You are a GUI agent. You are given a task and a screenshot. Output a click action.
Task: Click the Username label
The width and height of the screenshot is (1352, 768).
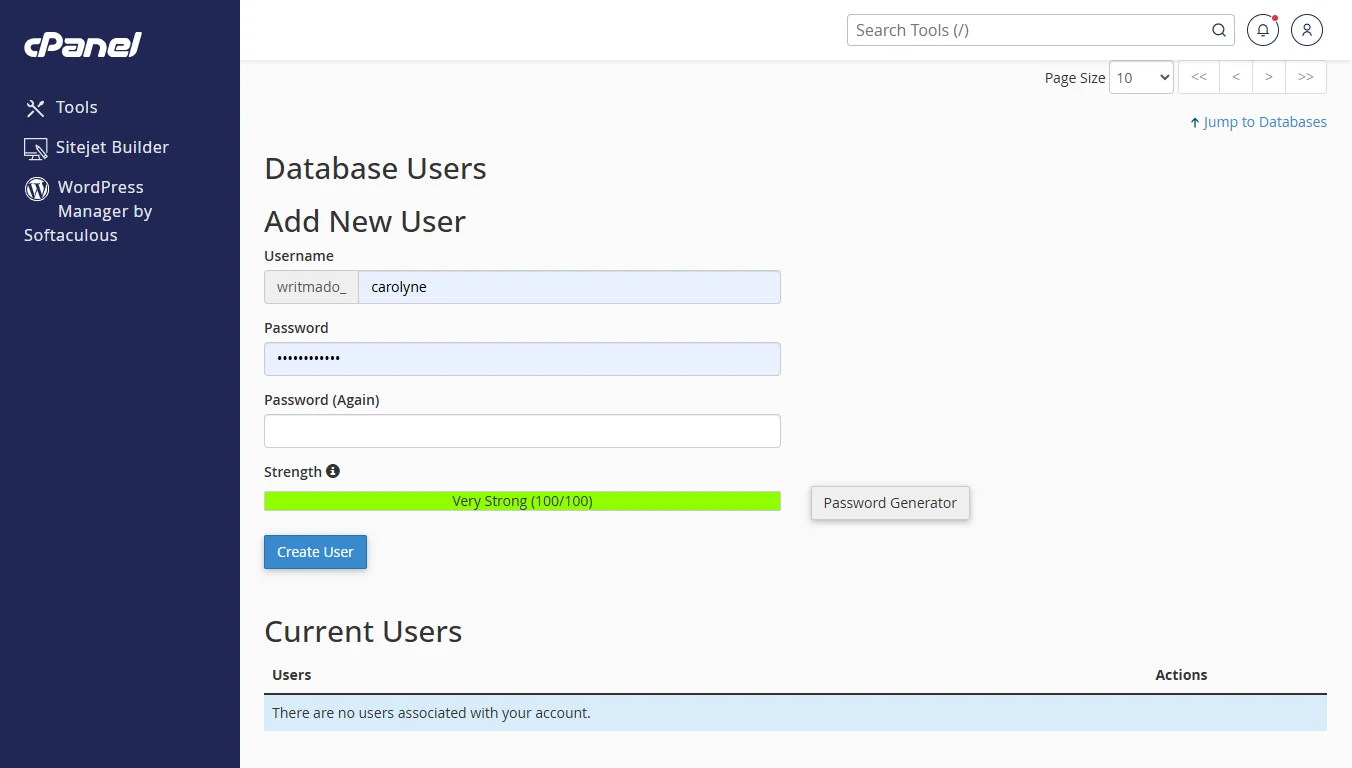(299, 256)
